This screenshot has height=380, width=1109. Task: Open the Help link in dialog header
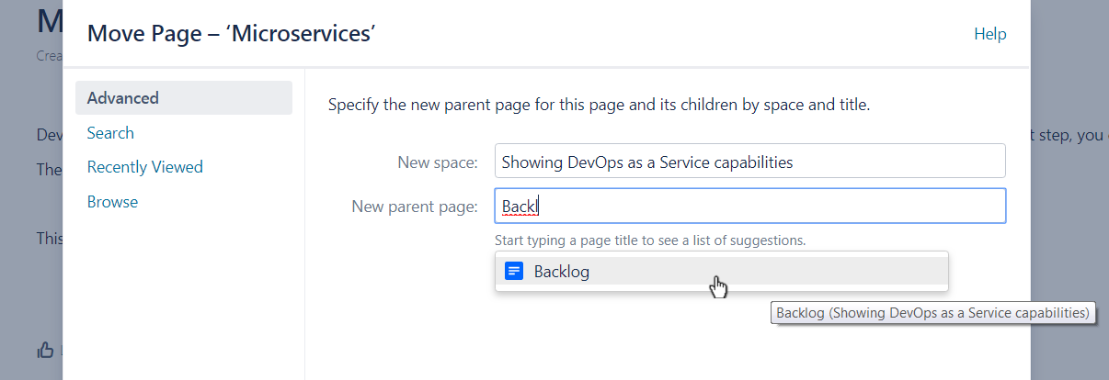(990, 34)
